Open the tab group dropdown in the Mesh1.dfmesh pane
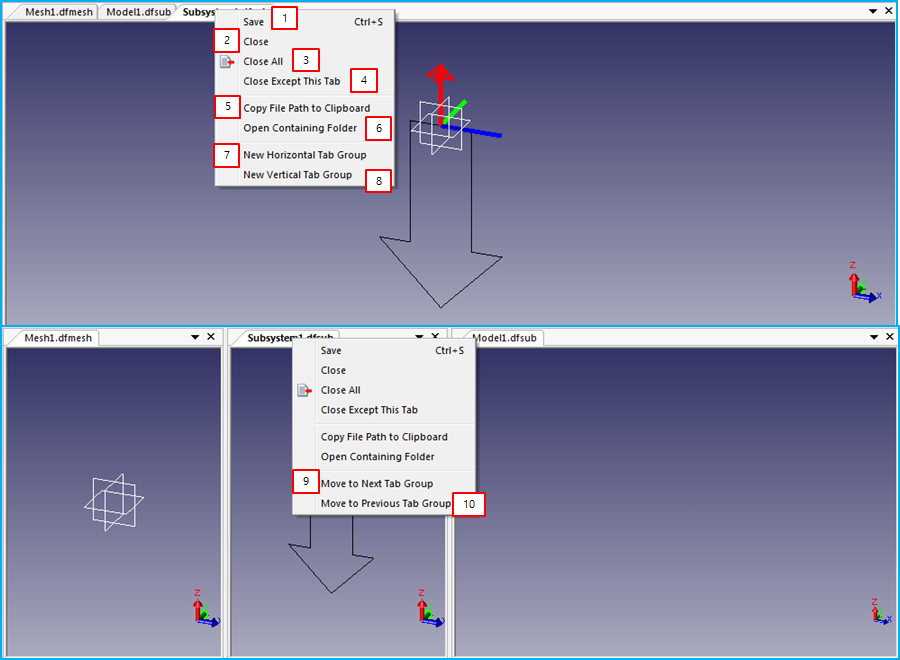Viewport: 900px width, 660px height. click(194, 337)
